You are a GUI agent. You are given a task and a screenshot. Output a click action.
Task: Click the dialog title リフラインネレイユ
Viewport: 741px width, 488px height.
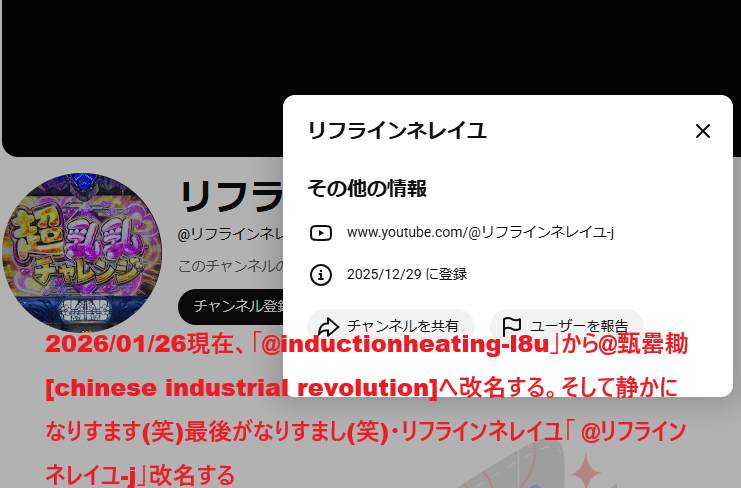click(x=397, y=131)
